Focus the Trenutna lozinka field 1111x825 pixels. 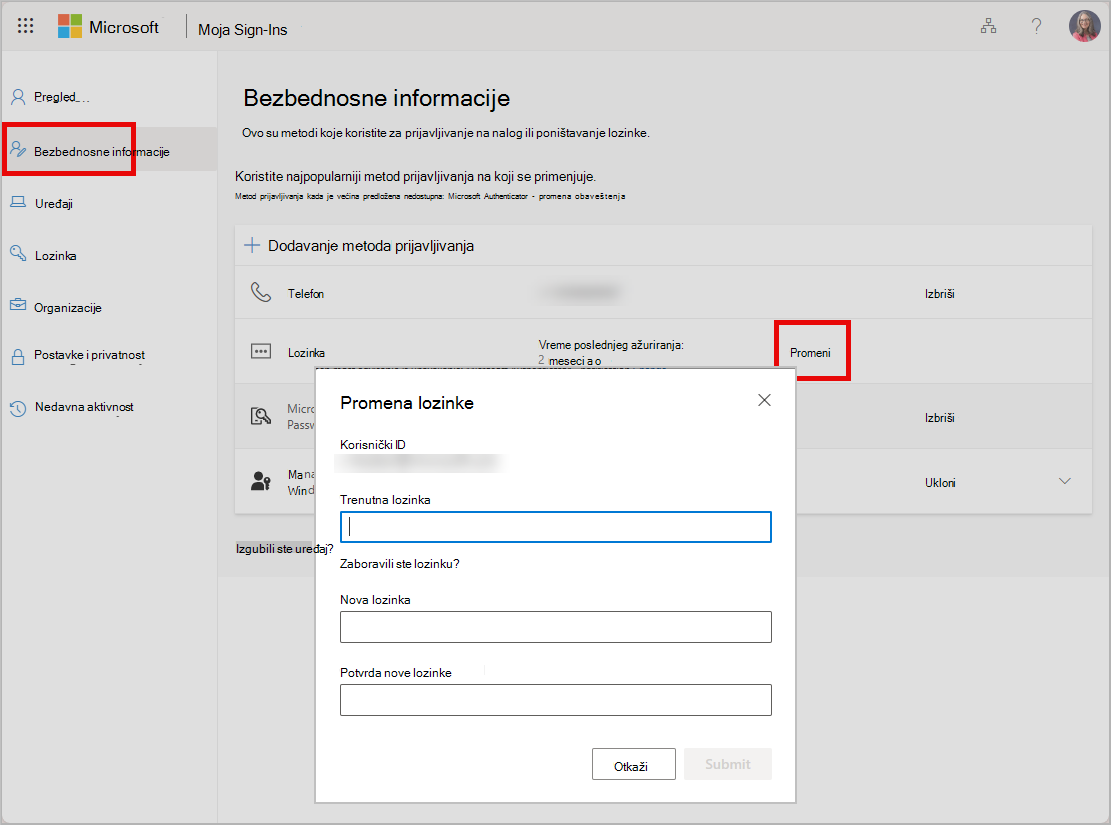556,527
